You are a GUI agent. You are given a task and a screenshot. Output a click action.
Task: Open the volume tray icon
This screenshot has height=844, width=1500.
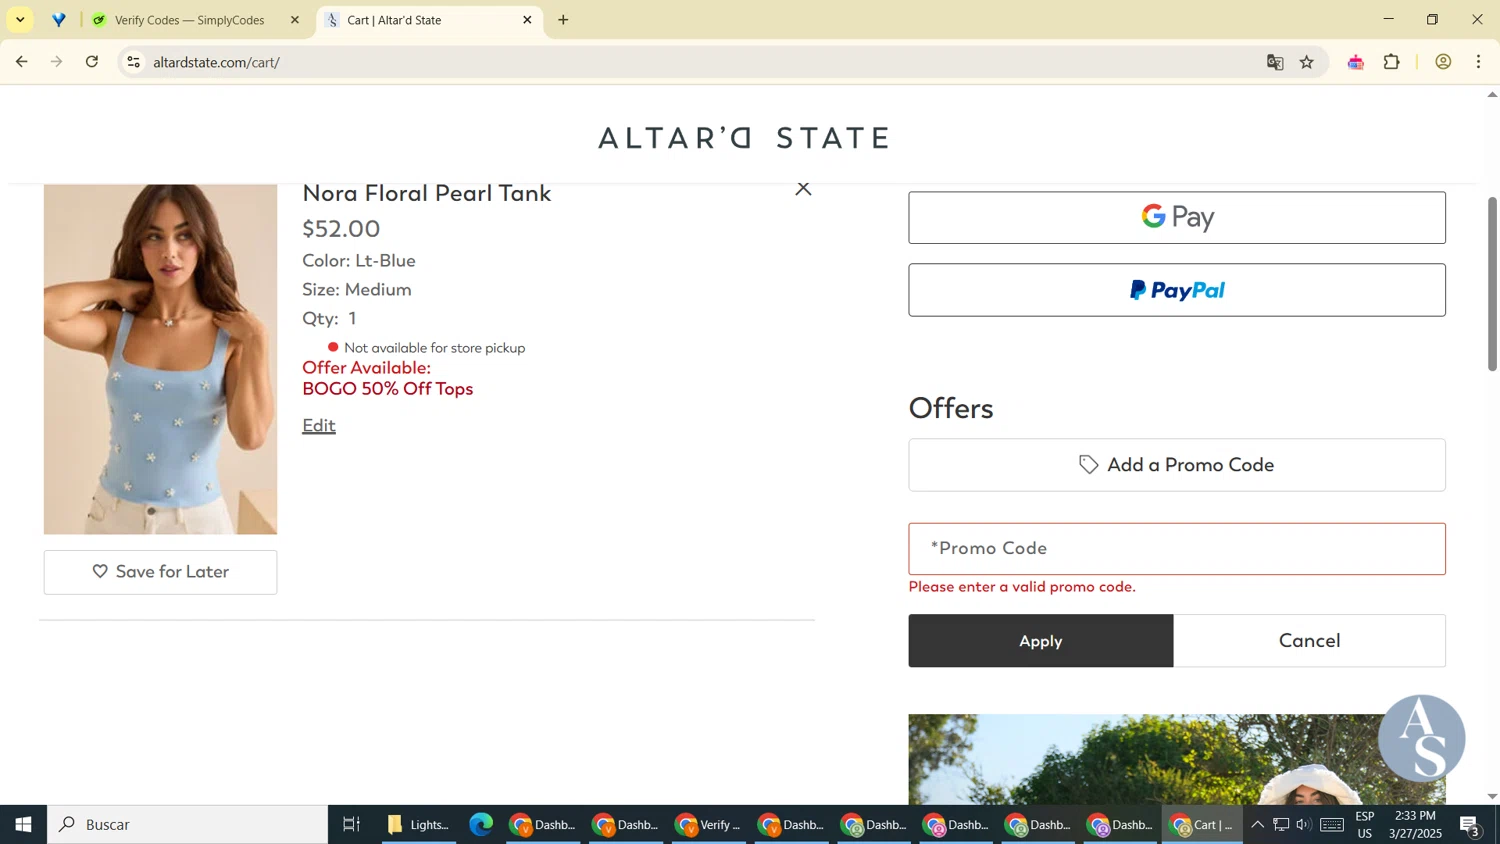click(x=1303, y=825)
